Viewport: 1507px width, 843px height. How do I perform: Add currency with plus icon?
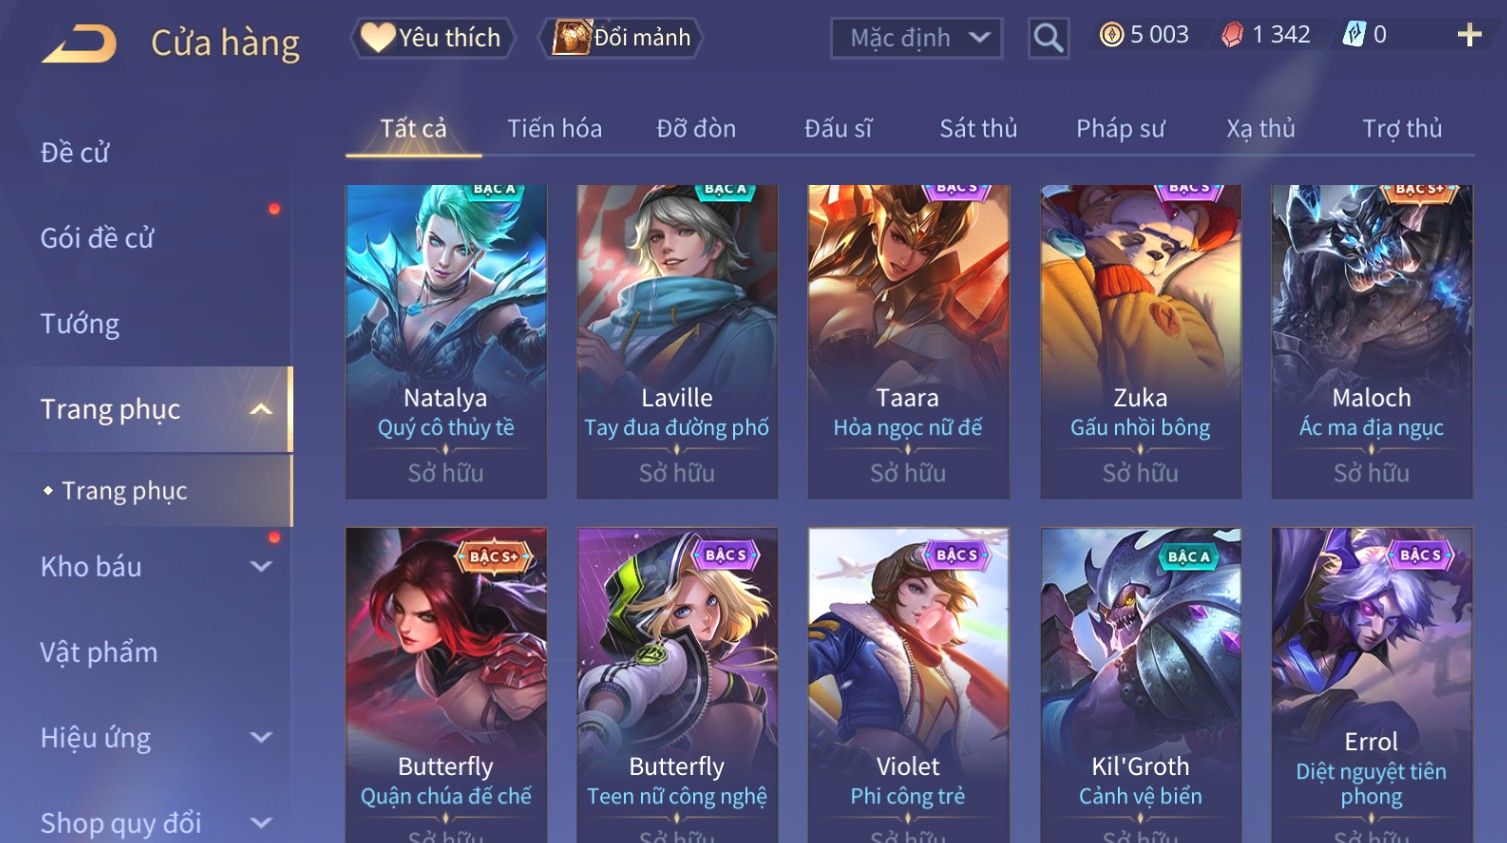coord(1469,35)
